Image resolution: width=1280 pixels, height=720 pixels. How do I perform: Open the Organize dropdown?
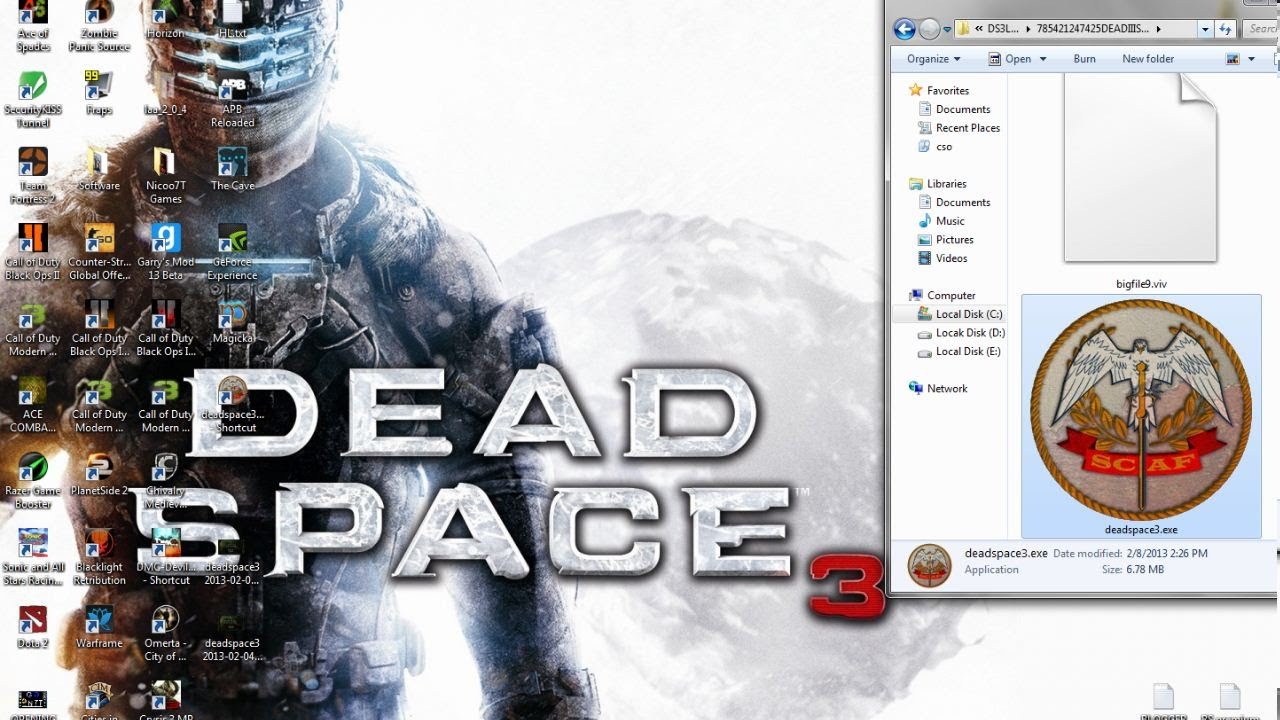931,59
